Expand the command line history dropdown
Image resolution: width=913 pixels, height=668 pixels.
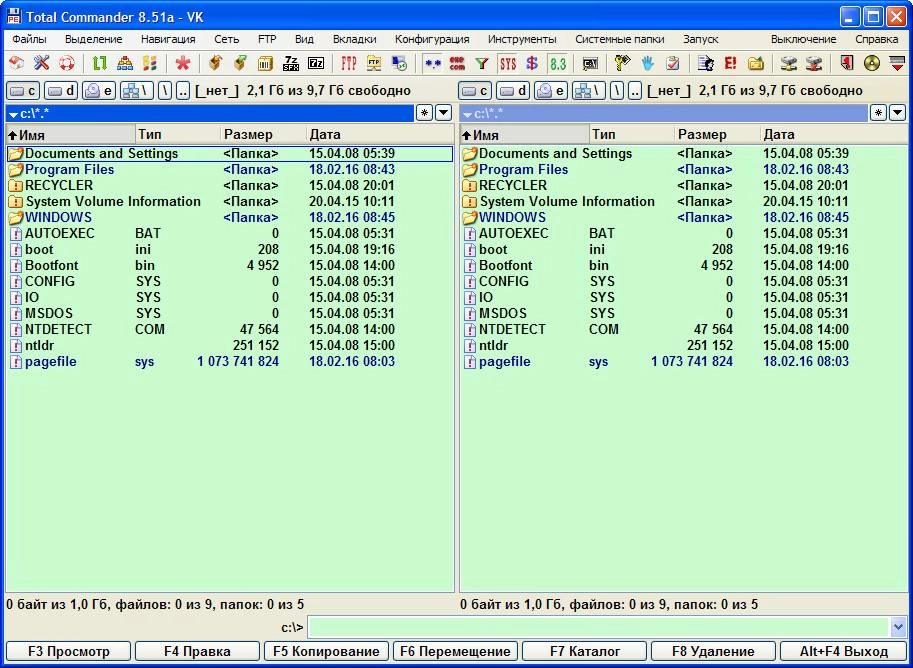(898, 627)
